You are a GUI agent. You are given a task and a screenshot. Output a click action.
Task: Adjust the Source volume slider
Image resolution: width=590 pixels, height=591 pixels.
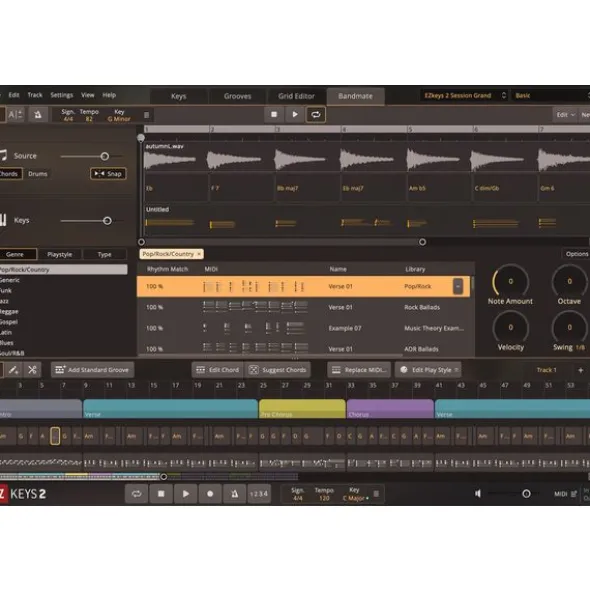pos(105,156)
